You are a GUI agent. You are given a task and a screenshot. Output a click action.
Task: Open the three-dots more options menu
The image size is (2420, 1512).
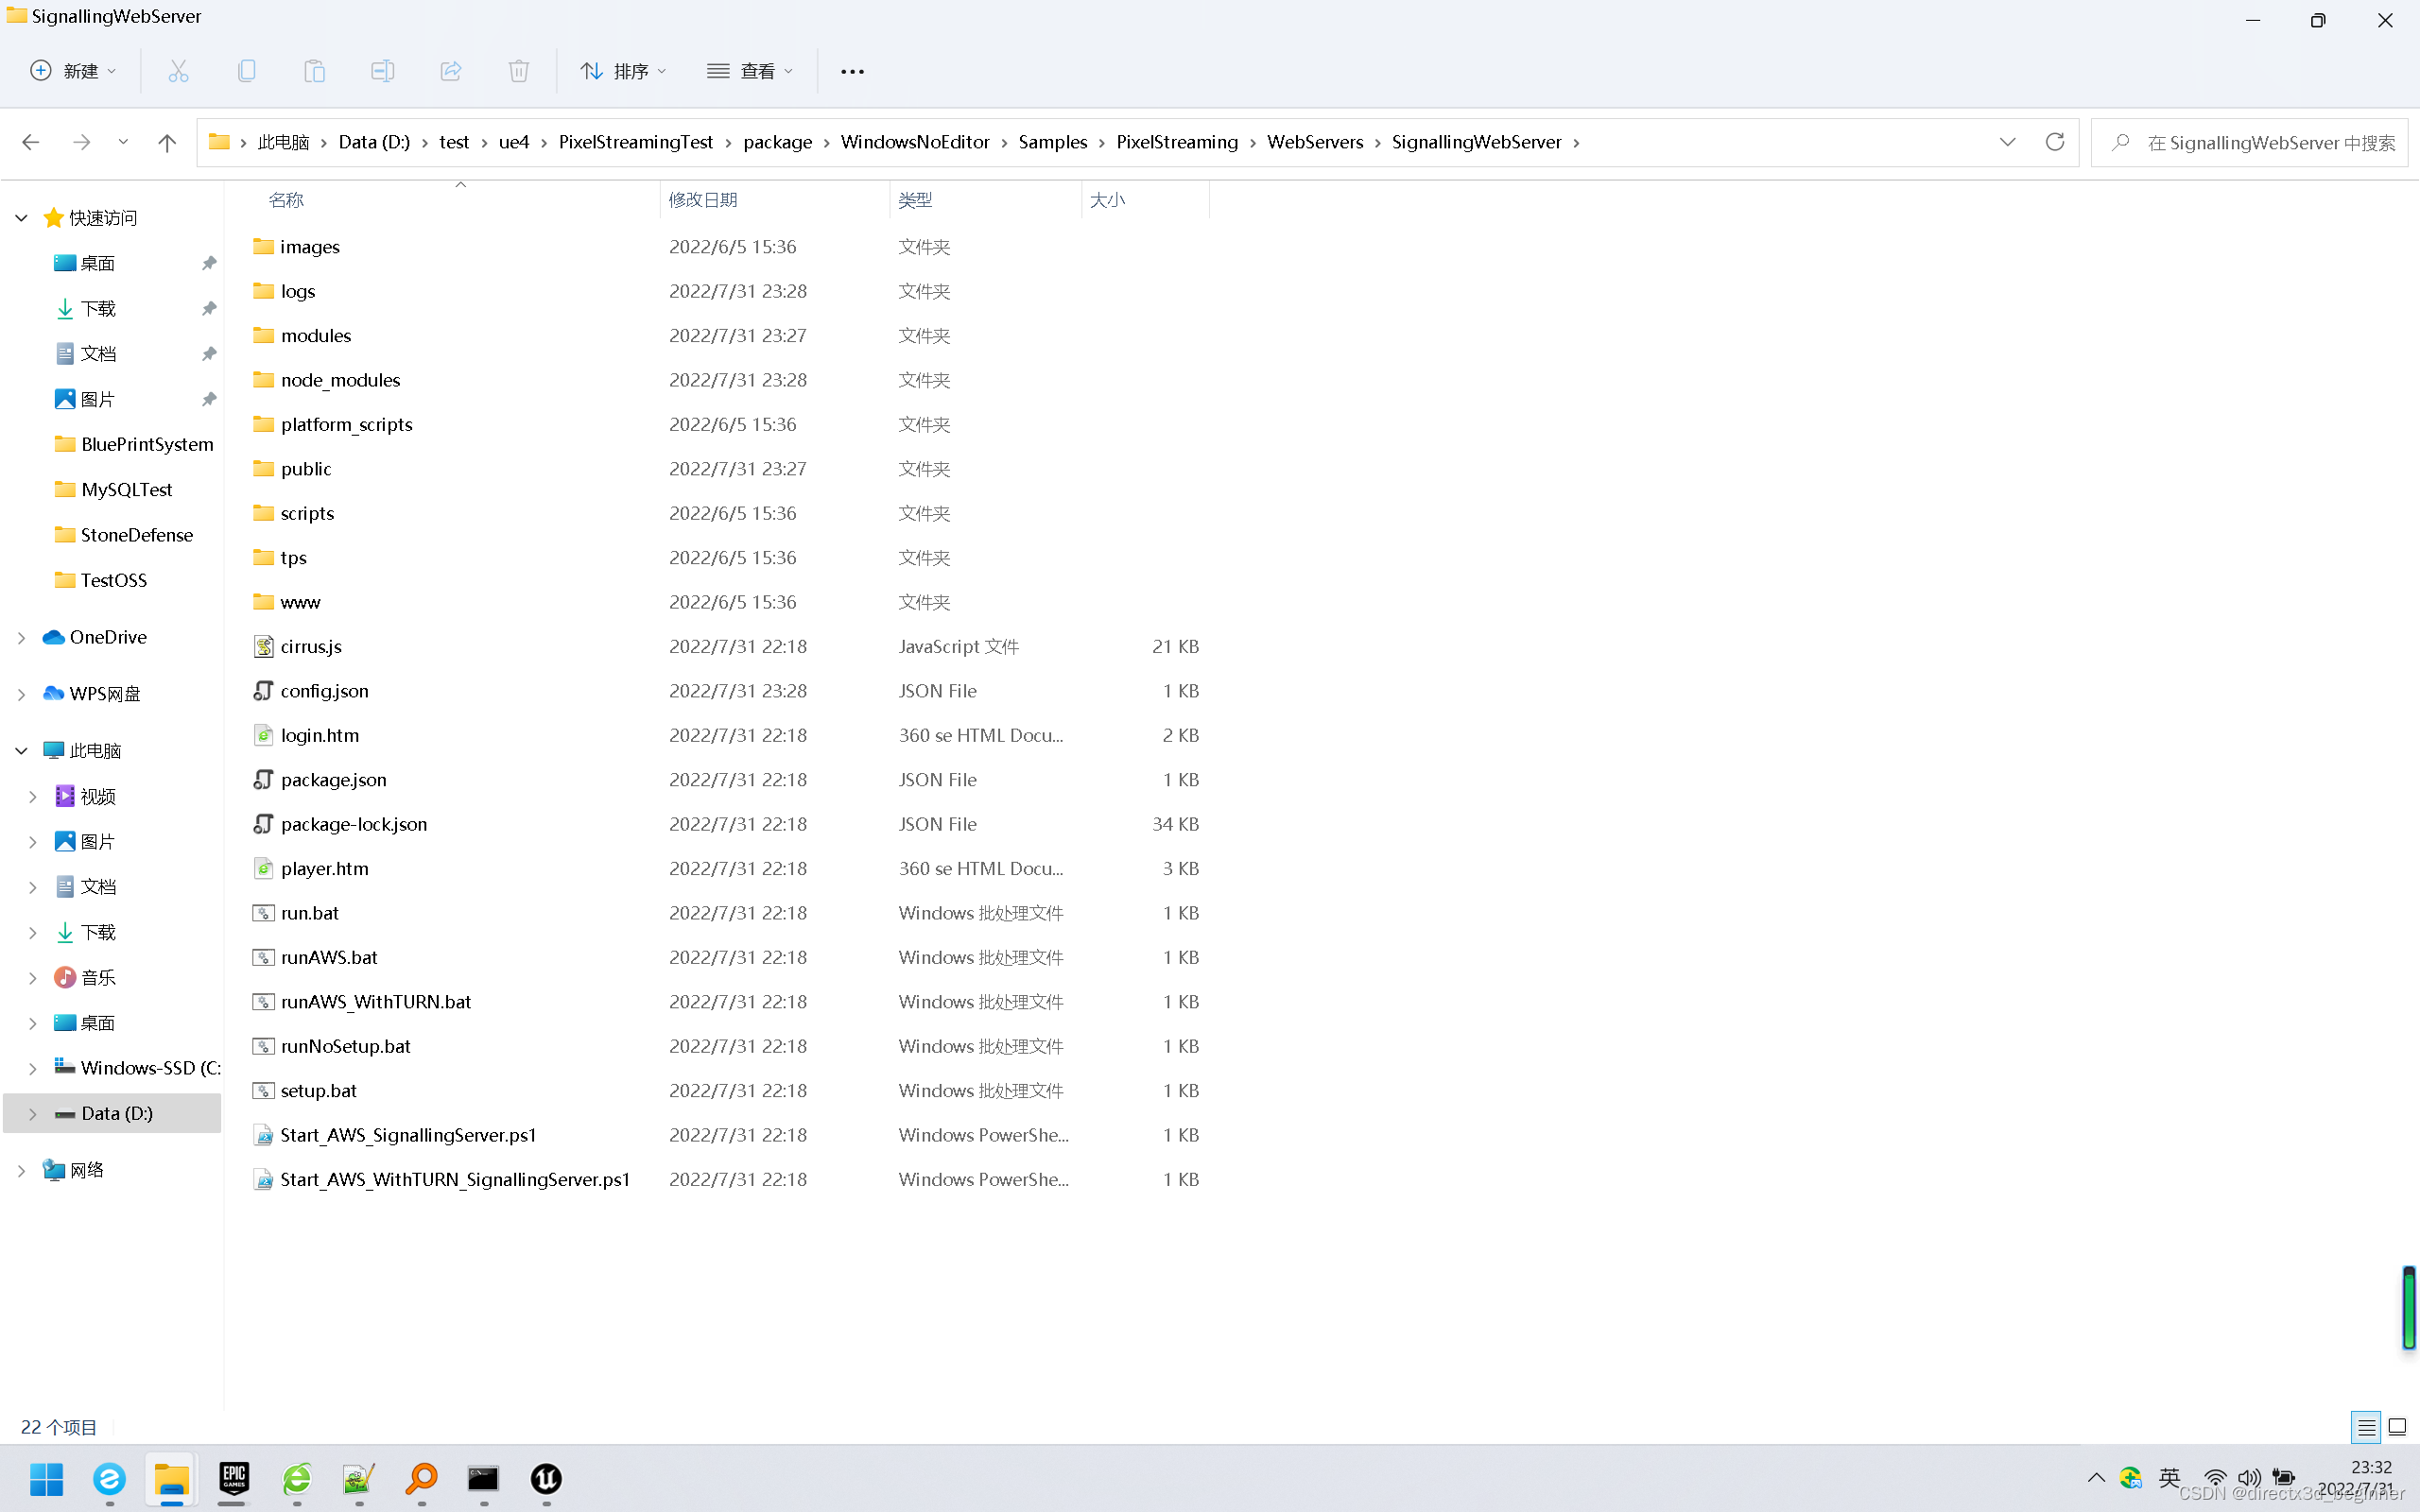tap(852, 71)
